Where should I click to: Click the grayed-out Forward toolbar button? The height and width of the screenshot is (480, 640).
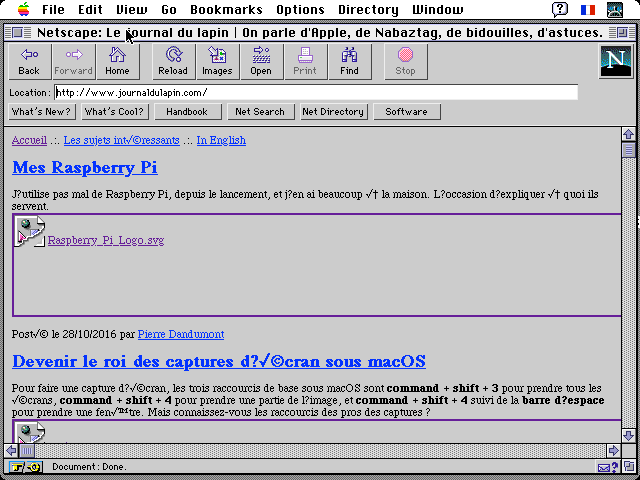click(73, 62)
